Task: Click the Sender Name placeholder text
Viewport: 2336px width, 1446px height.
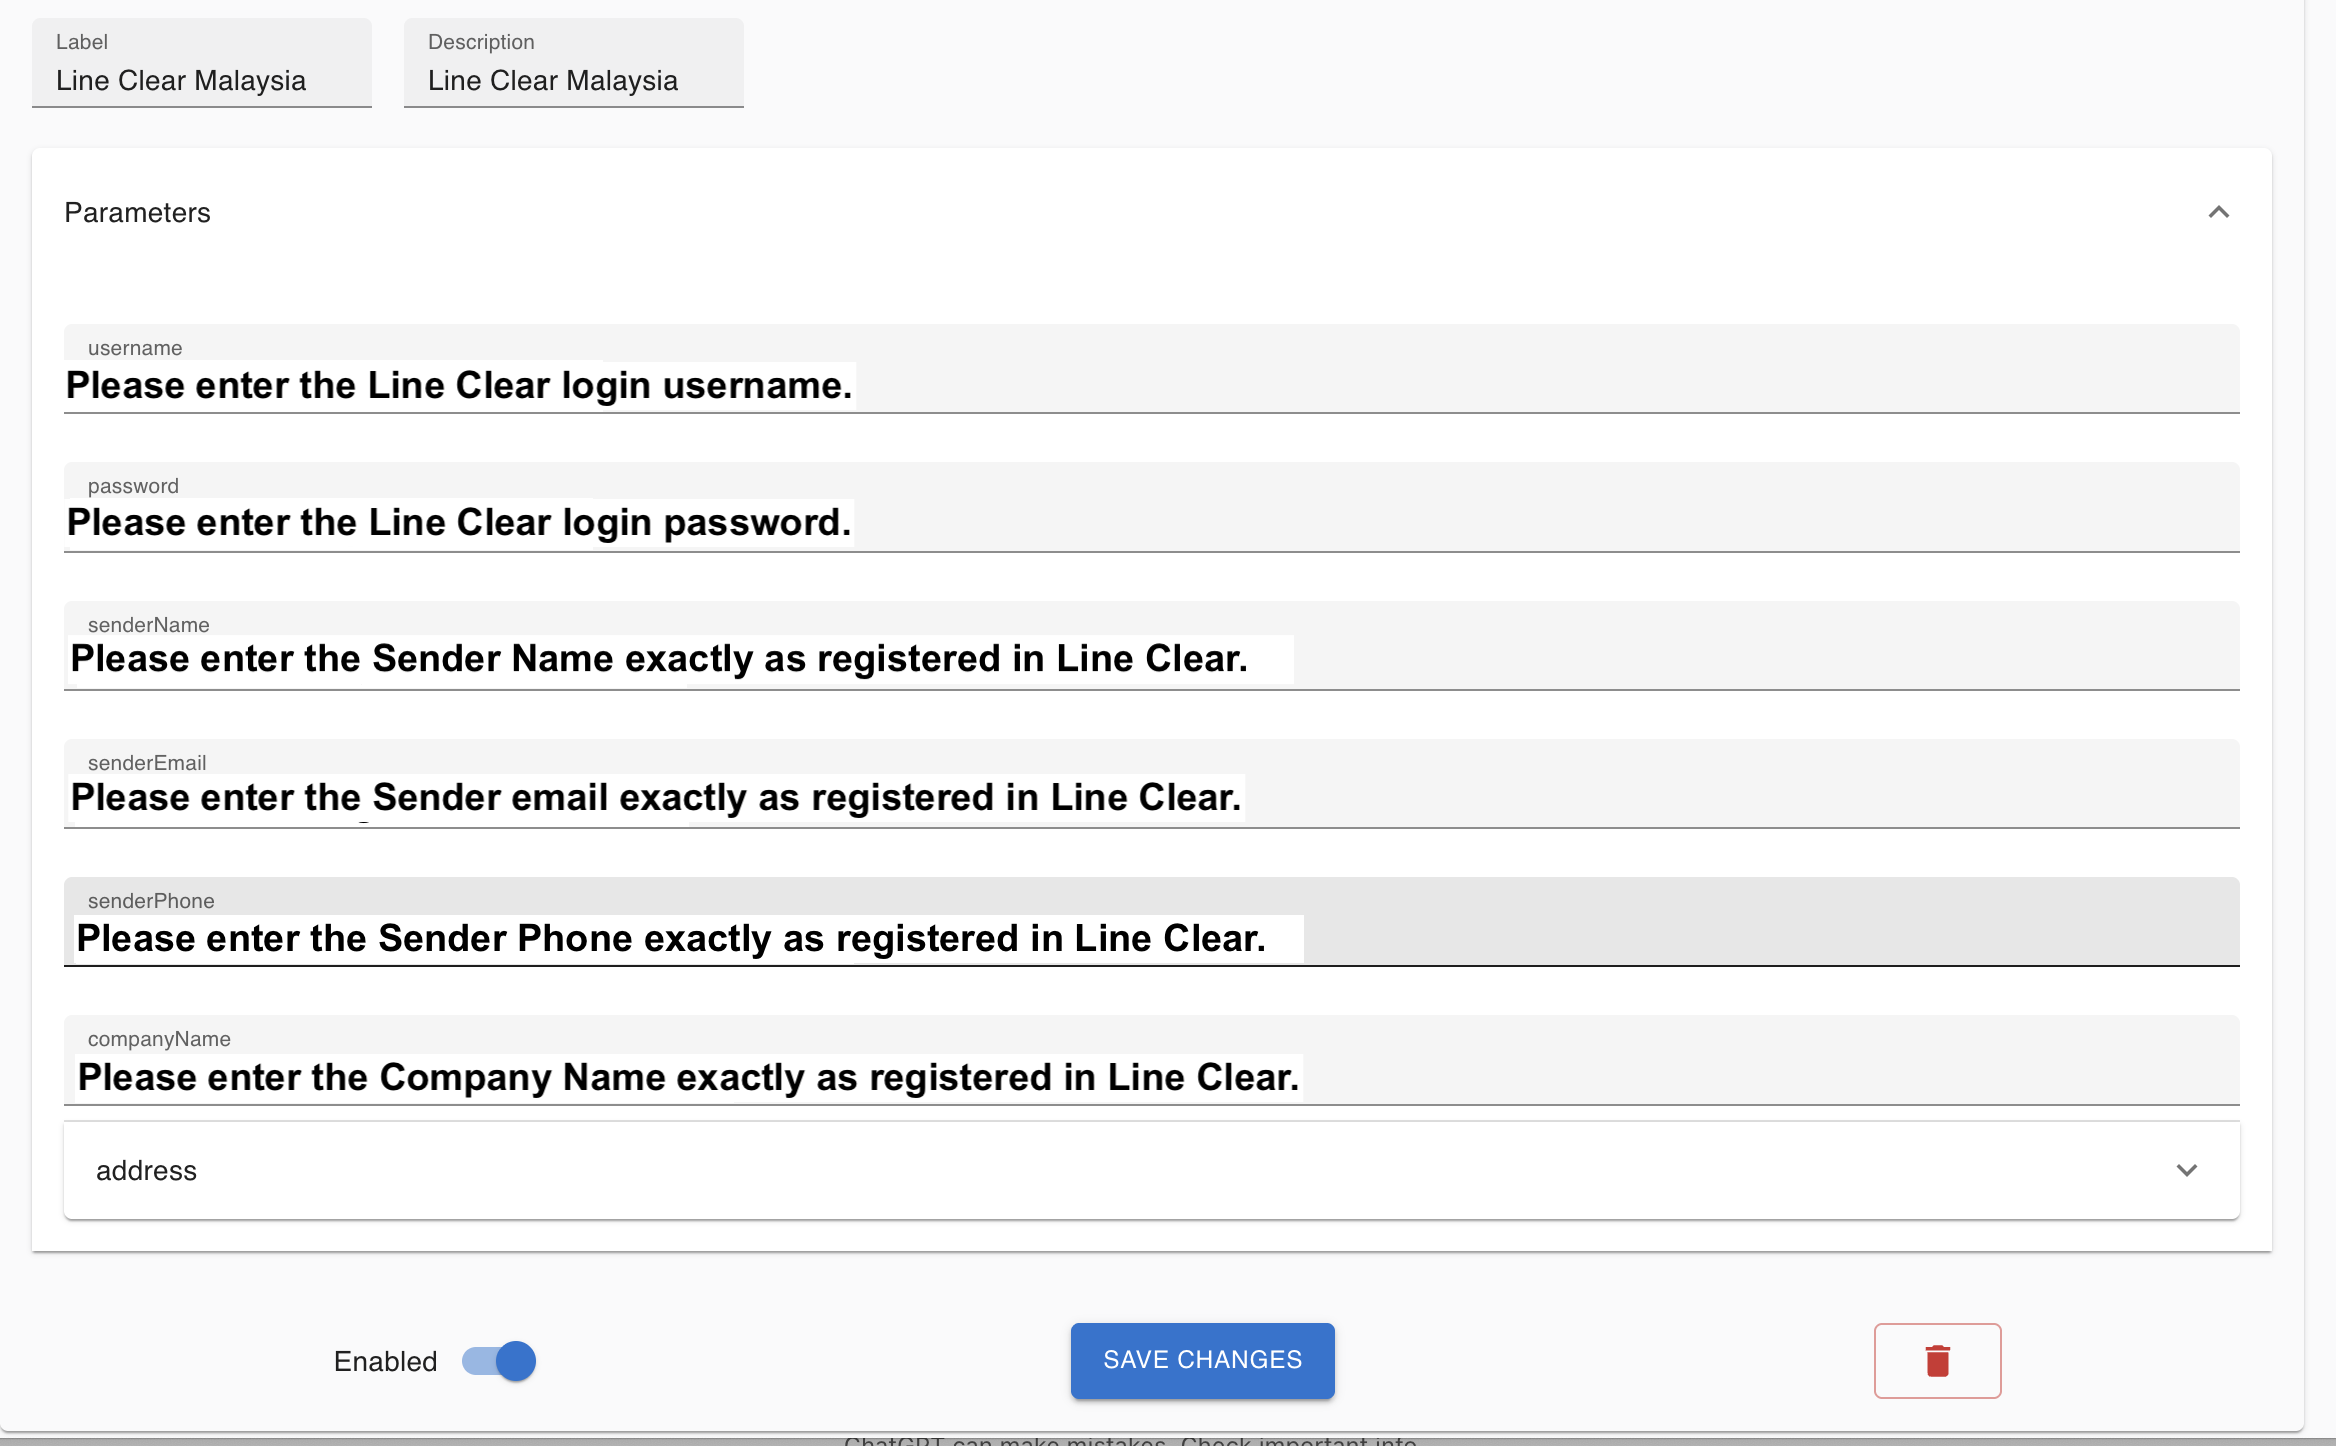Action: pyautogui.click(x=658, y=660)
